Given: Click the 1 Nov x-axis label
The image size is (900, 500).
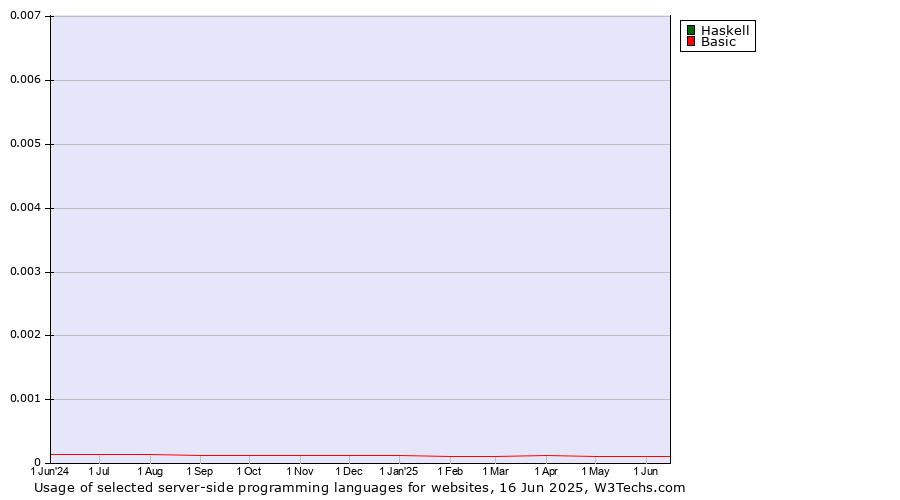Looking at the screenshot, I should point(300,471).
